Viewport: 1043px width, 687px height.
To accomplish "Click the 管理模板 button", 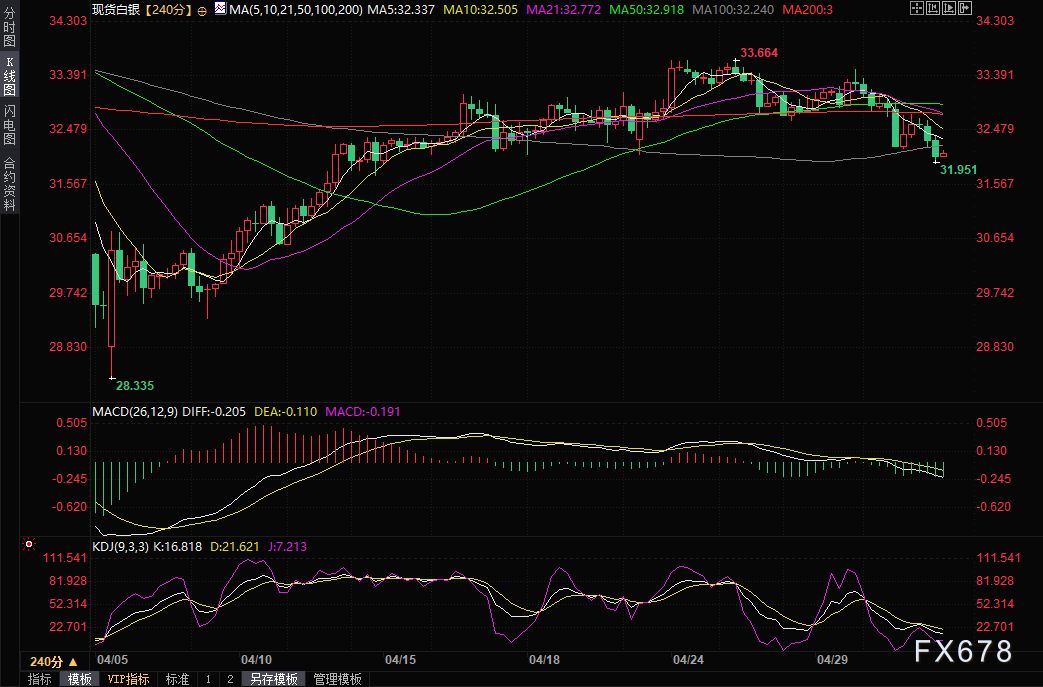I will point(337,679).
